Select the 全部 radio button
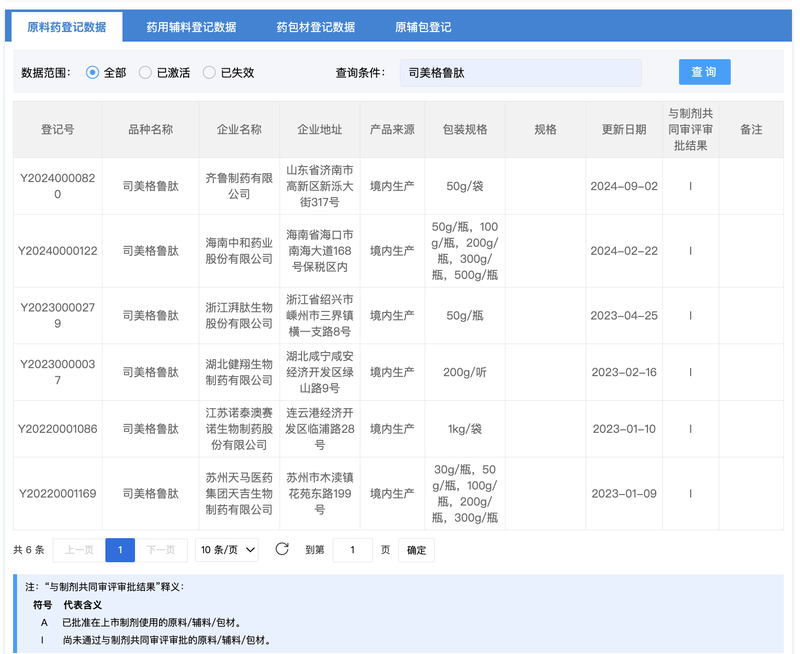The width and height of the screenshot is (800, 654). 93,73
